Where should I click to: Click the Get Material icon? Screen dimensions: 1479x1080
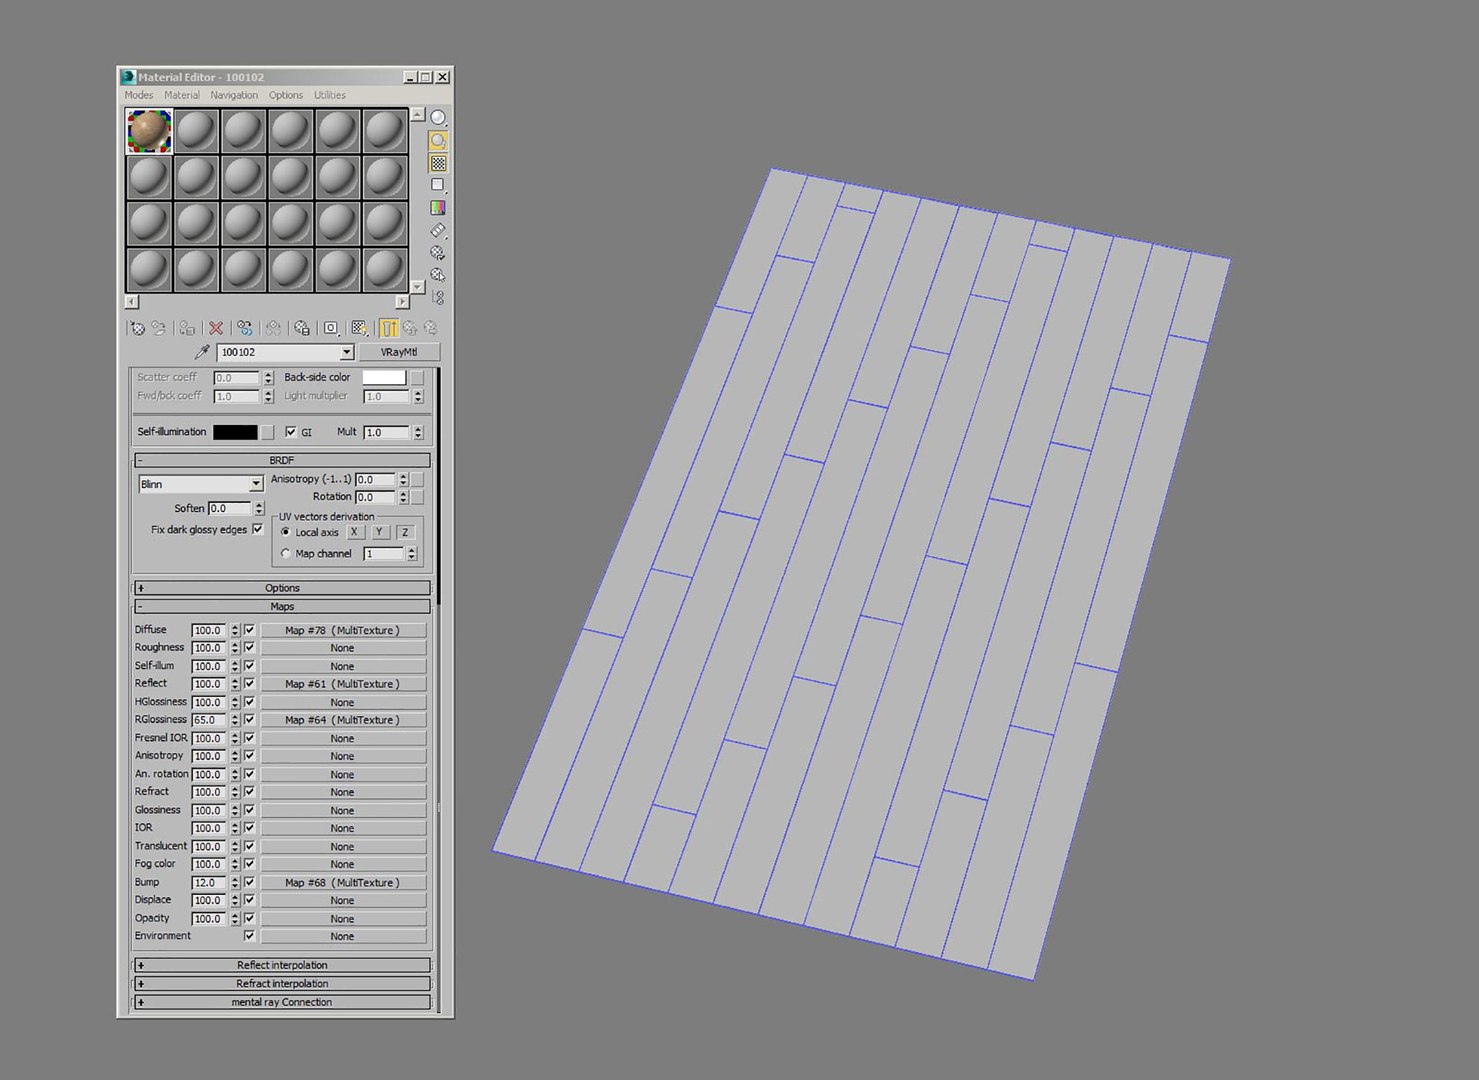pyautogui.click(x=137, y=328)
